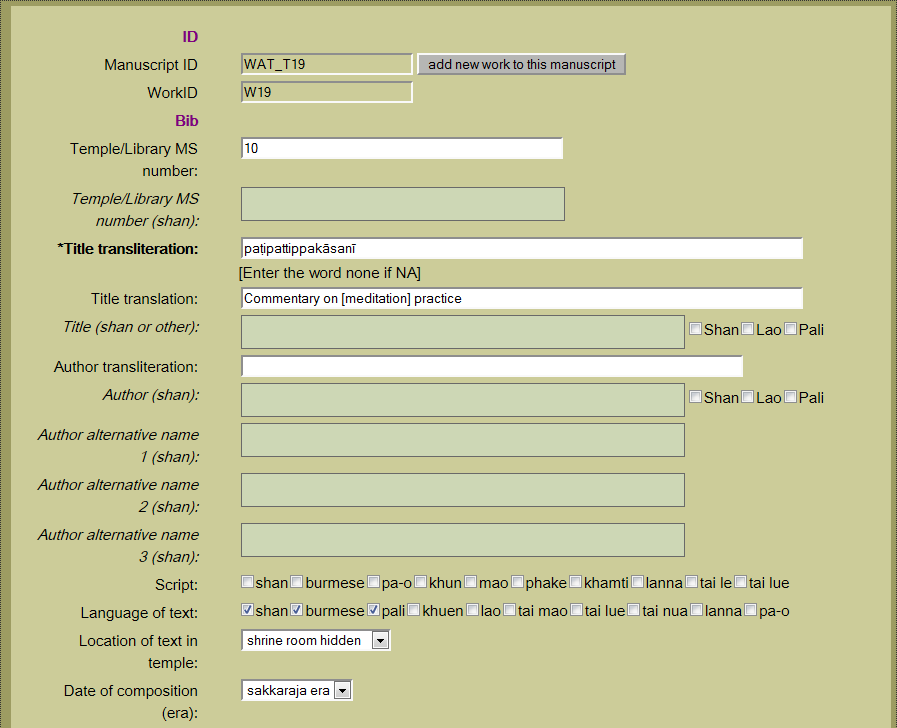
Task: Open Location of text in temple dropdown
Action: pyautogui.click(x=316, y=640)
